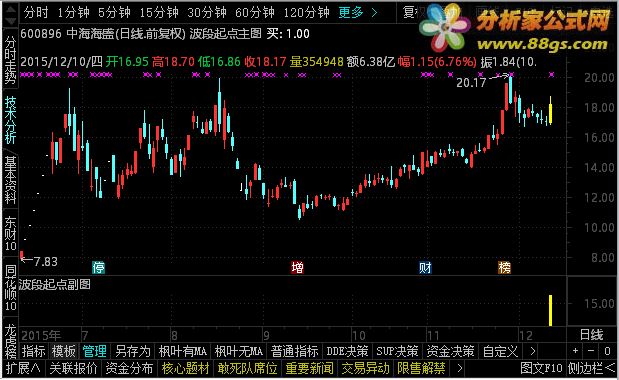Screen dimensions: 619x380
Task: Expand more indicator tabs after 自定义
Action: click(x=533, y=351)
